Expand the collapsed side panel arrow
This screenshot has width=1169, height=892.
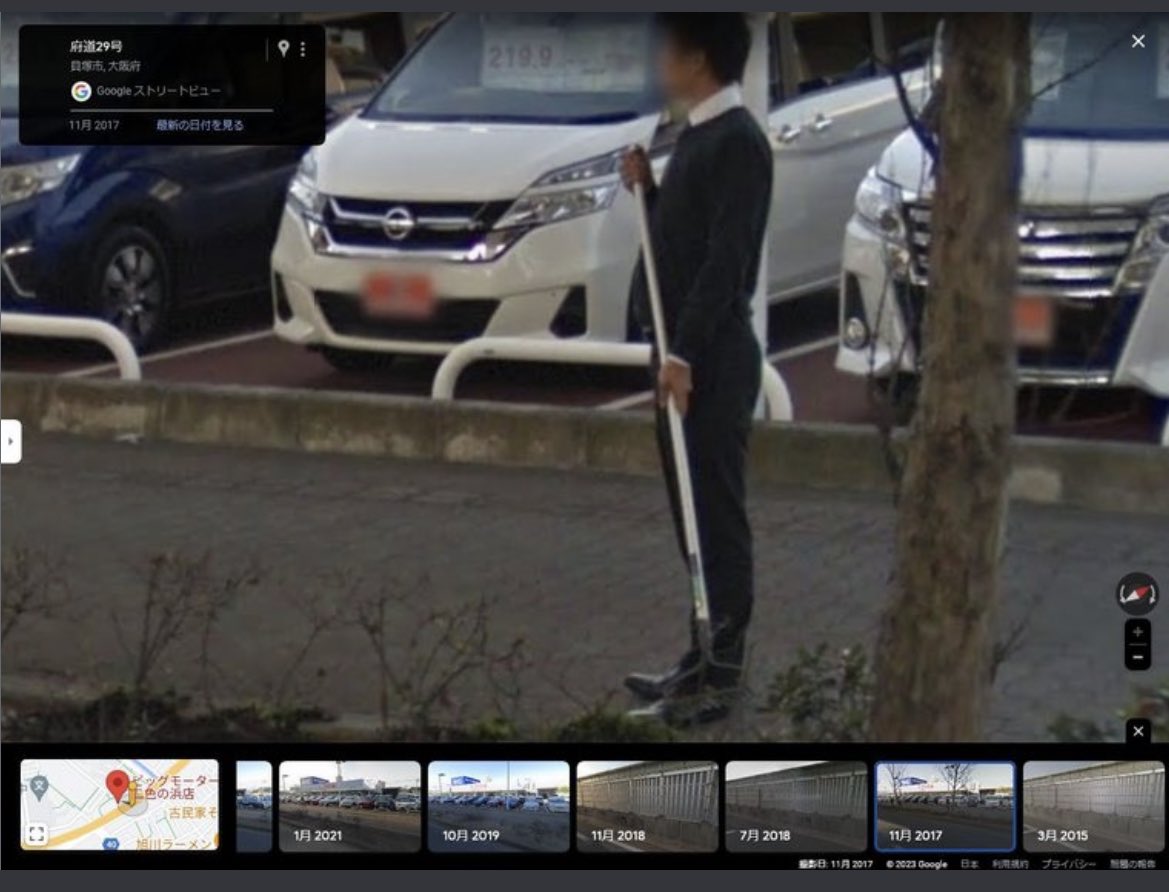pyautogui.click(x=10, y=441)
